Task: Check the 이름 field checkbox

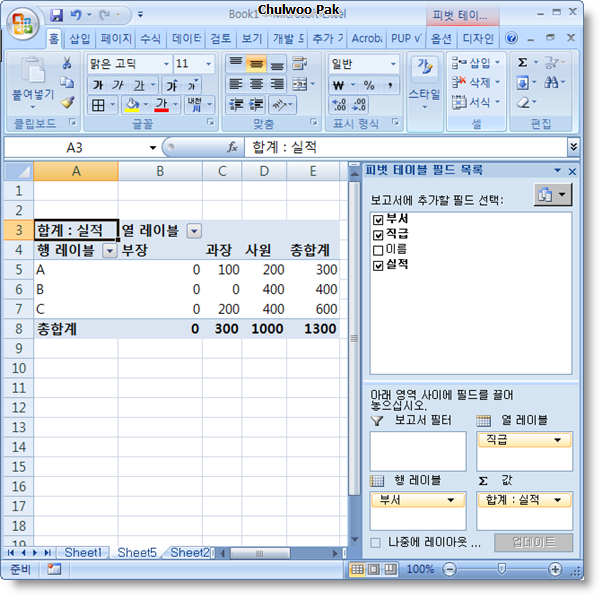Action: point(378,250)
